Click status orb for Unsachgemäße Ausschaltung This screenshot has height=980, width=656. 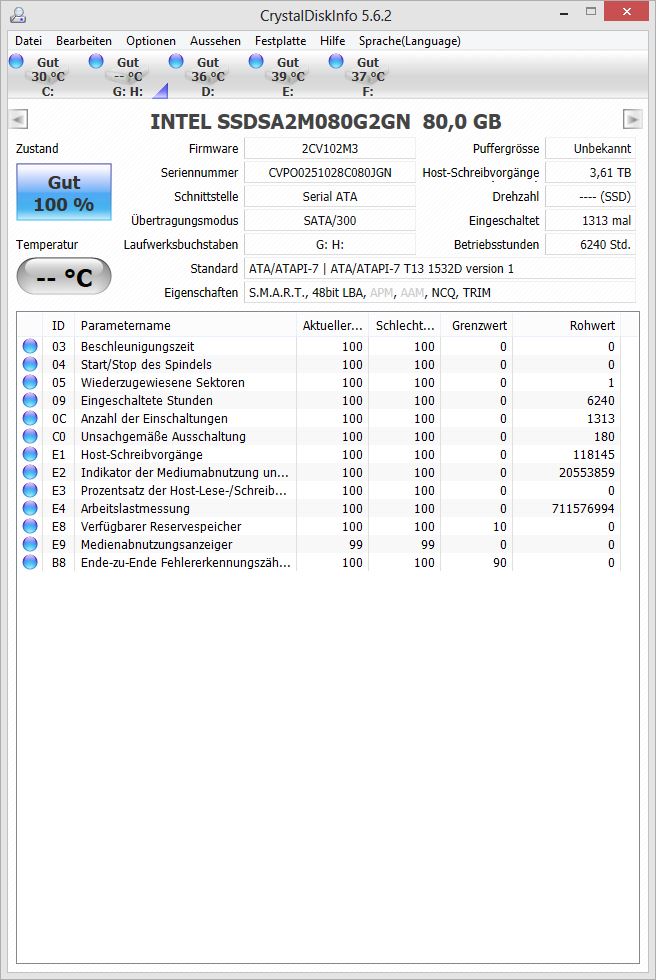pos(30,437)
